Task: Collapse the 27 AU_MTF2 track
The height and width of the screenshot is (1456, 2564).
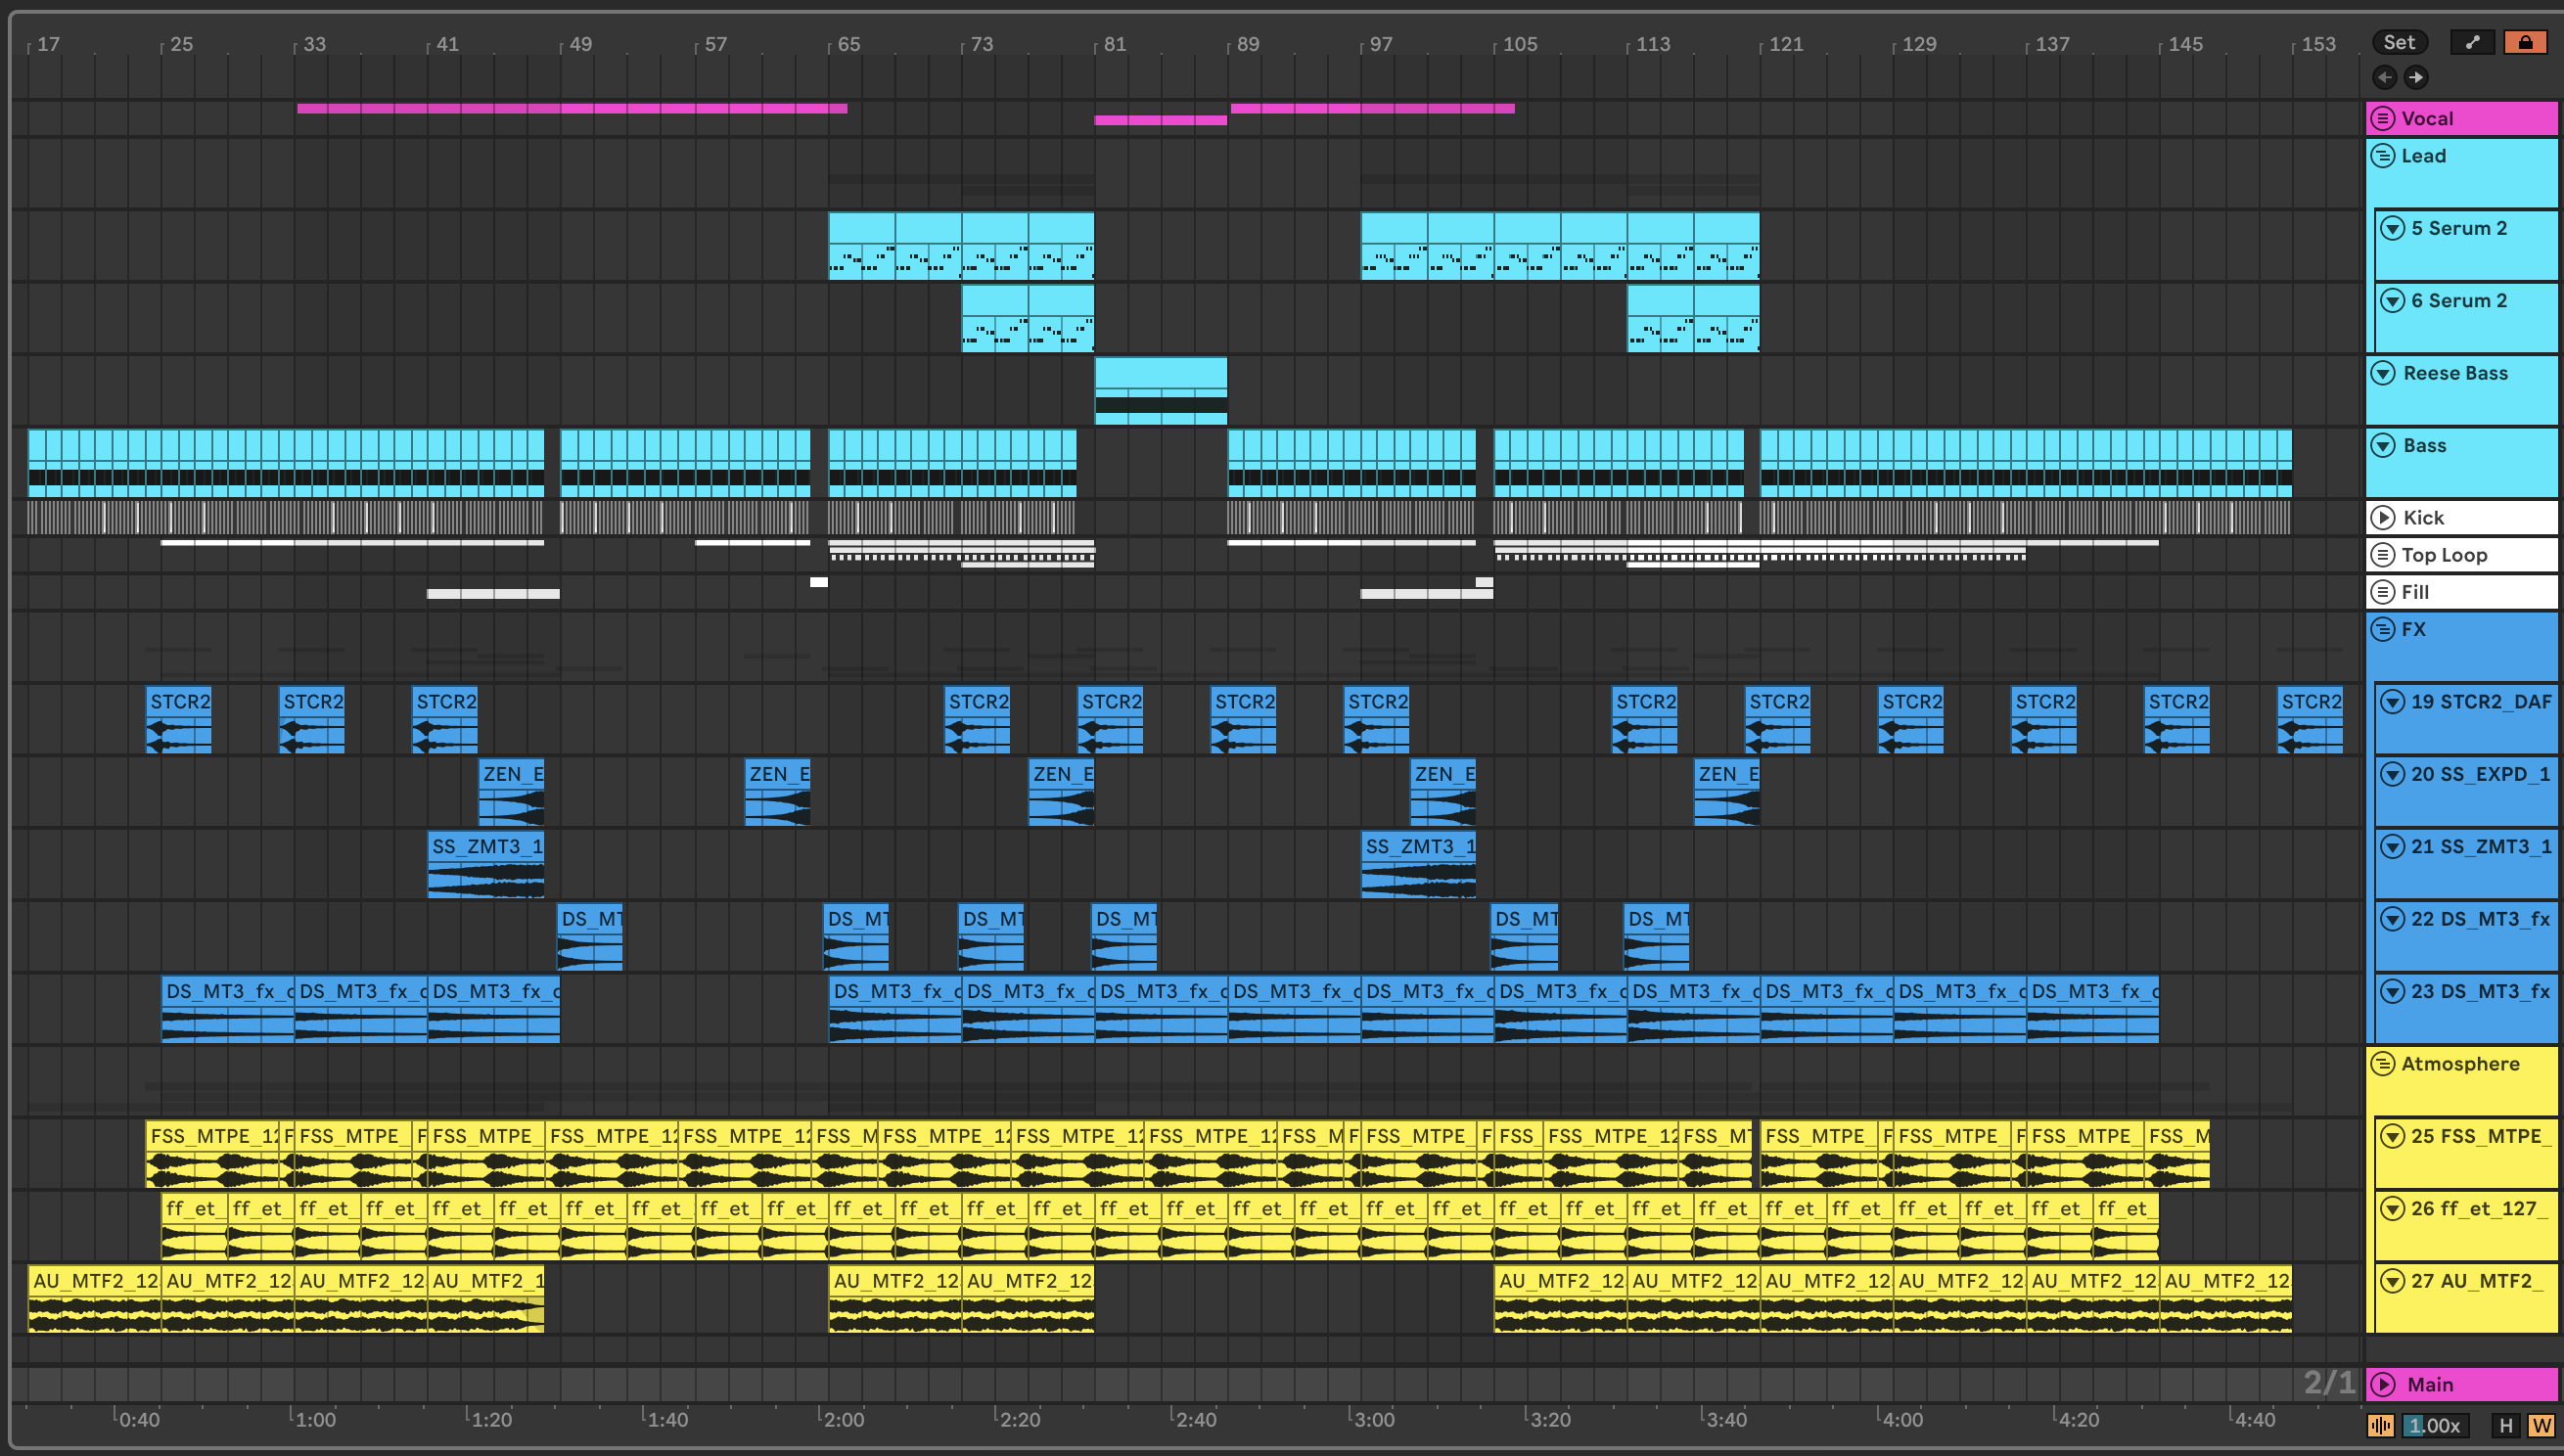Action: pos(2392,1281)
